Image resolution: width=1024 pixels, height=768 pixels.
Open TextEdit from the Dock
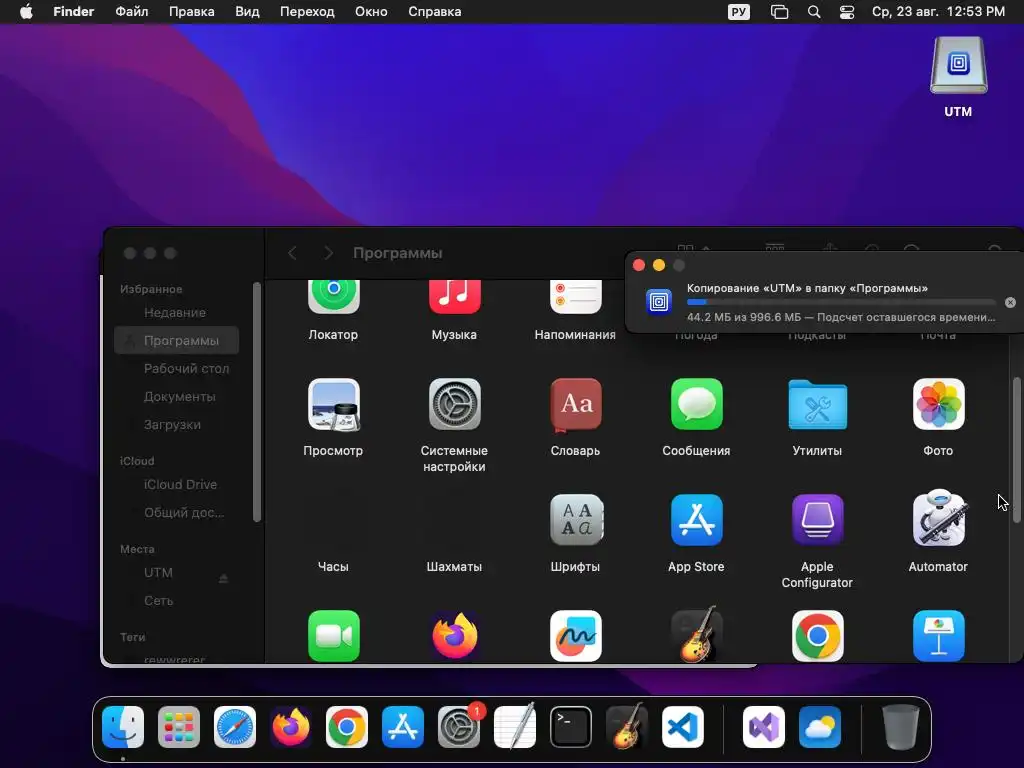pos(515,727)
